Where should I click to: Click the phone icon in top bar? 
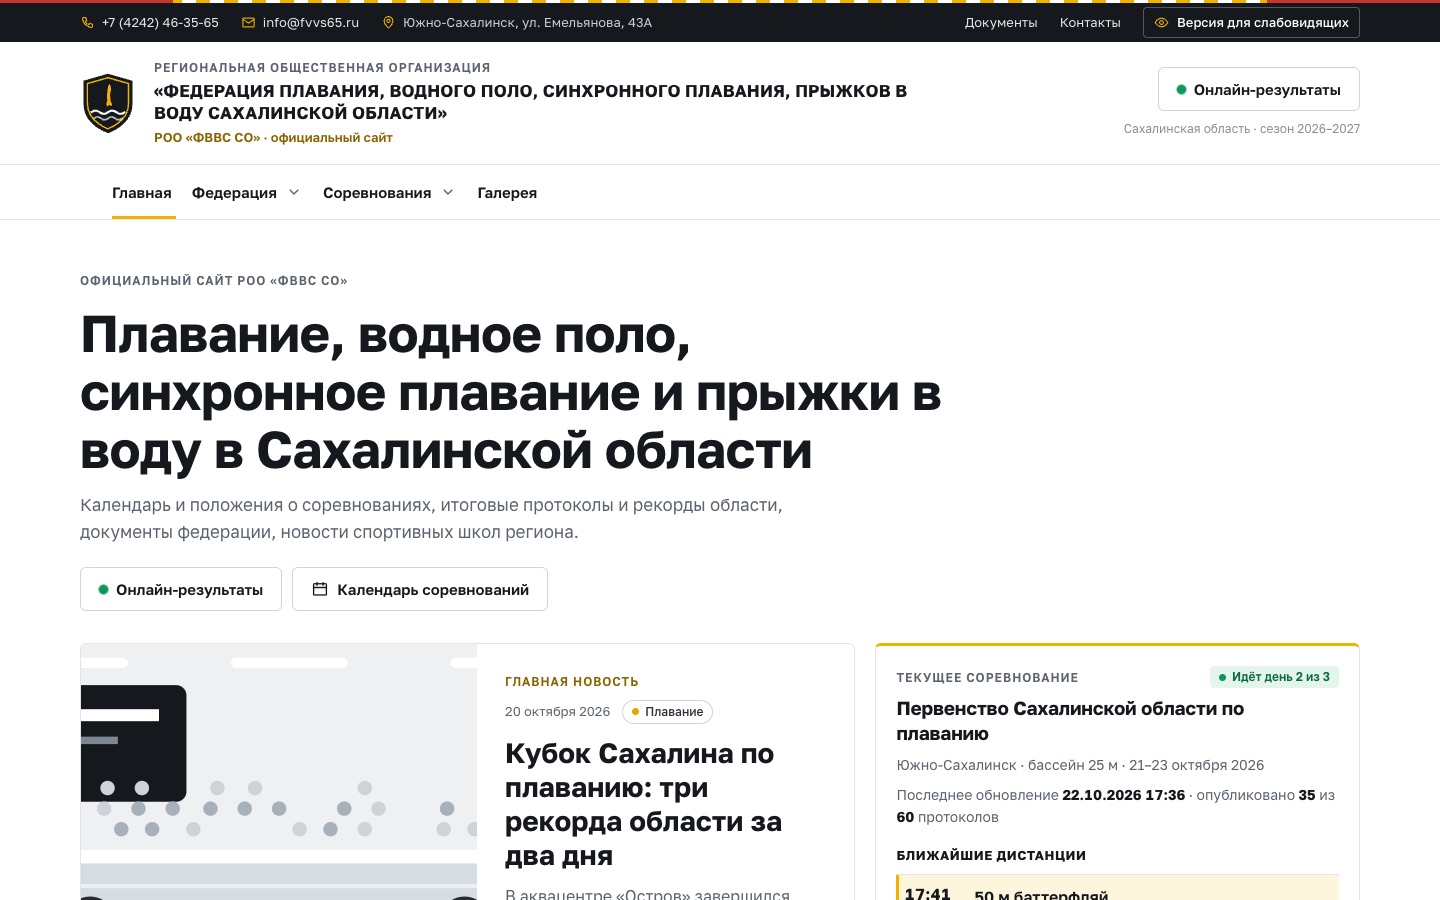pyautogui.click(x=87, y=22)
